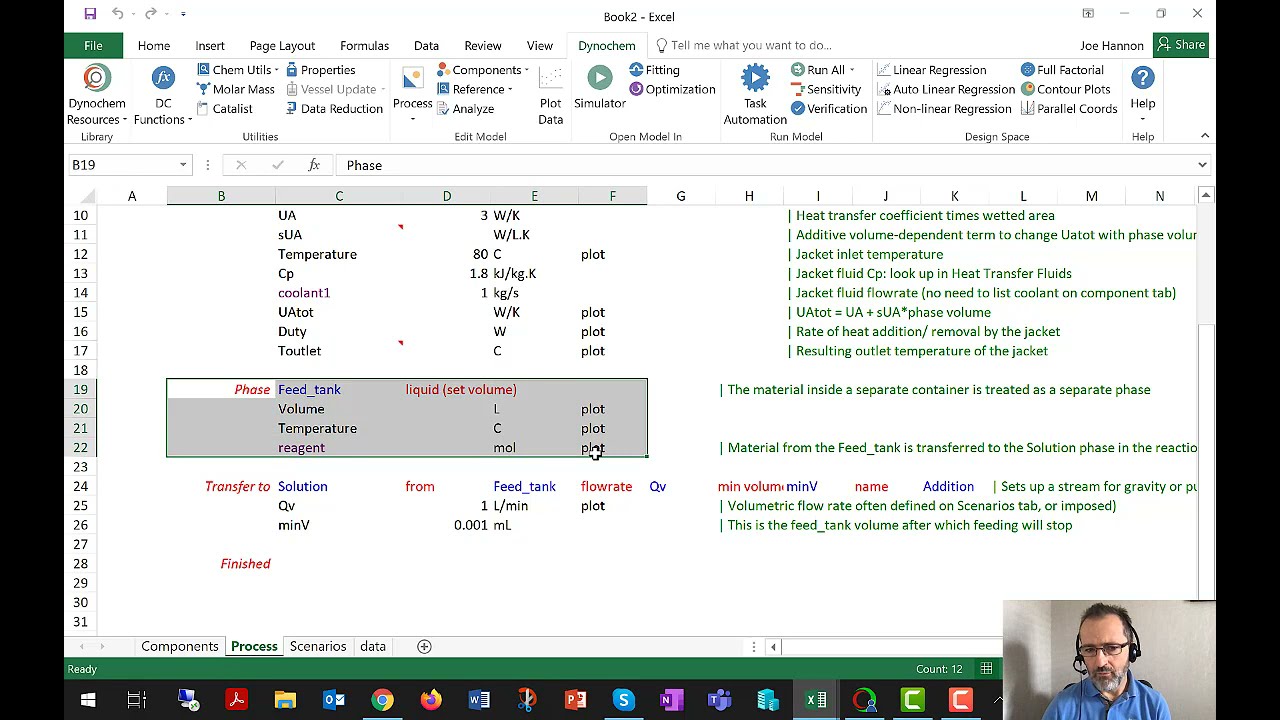
Task: Launch the Simulator
Action: [600, 88]
